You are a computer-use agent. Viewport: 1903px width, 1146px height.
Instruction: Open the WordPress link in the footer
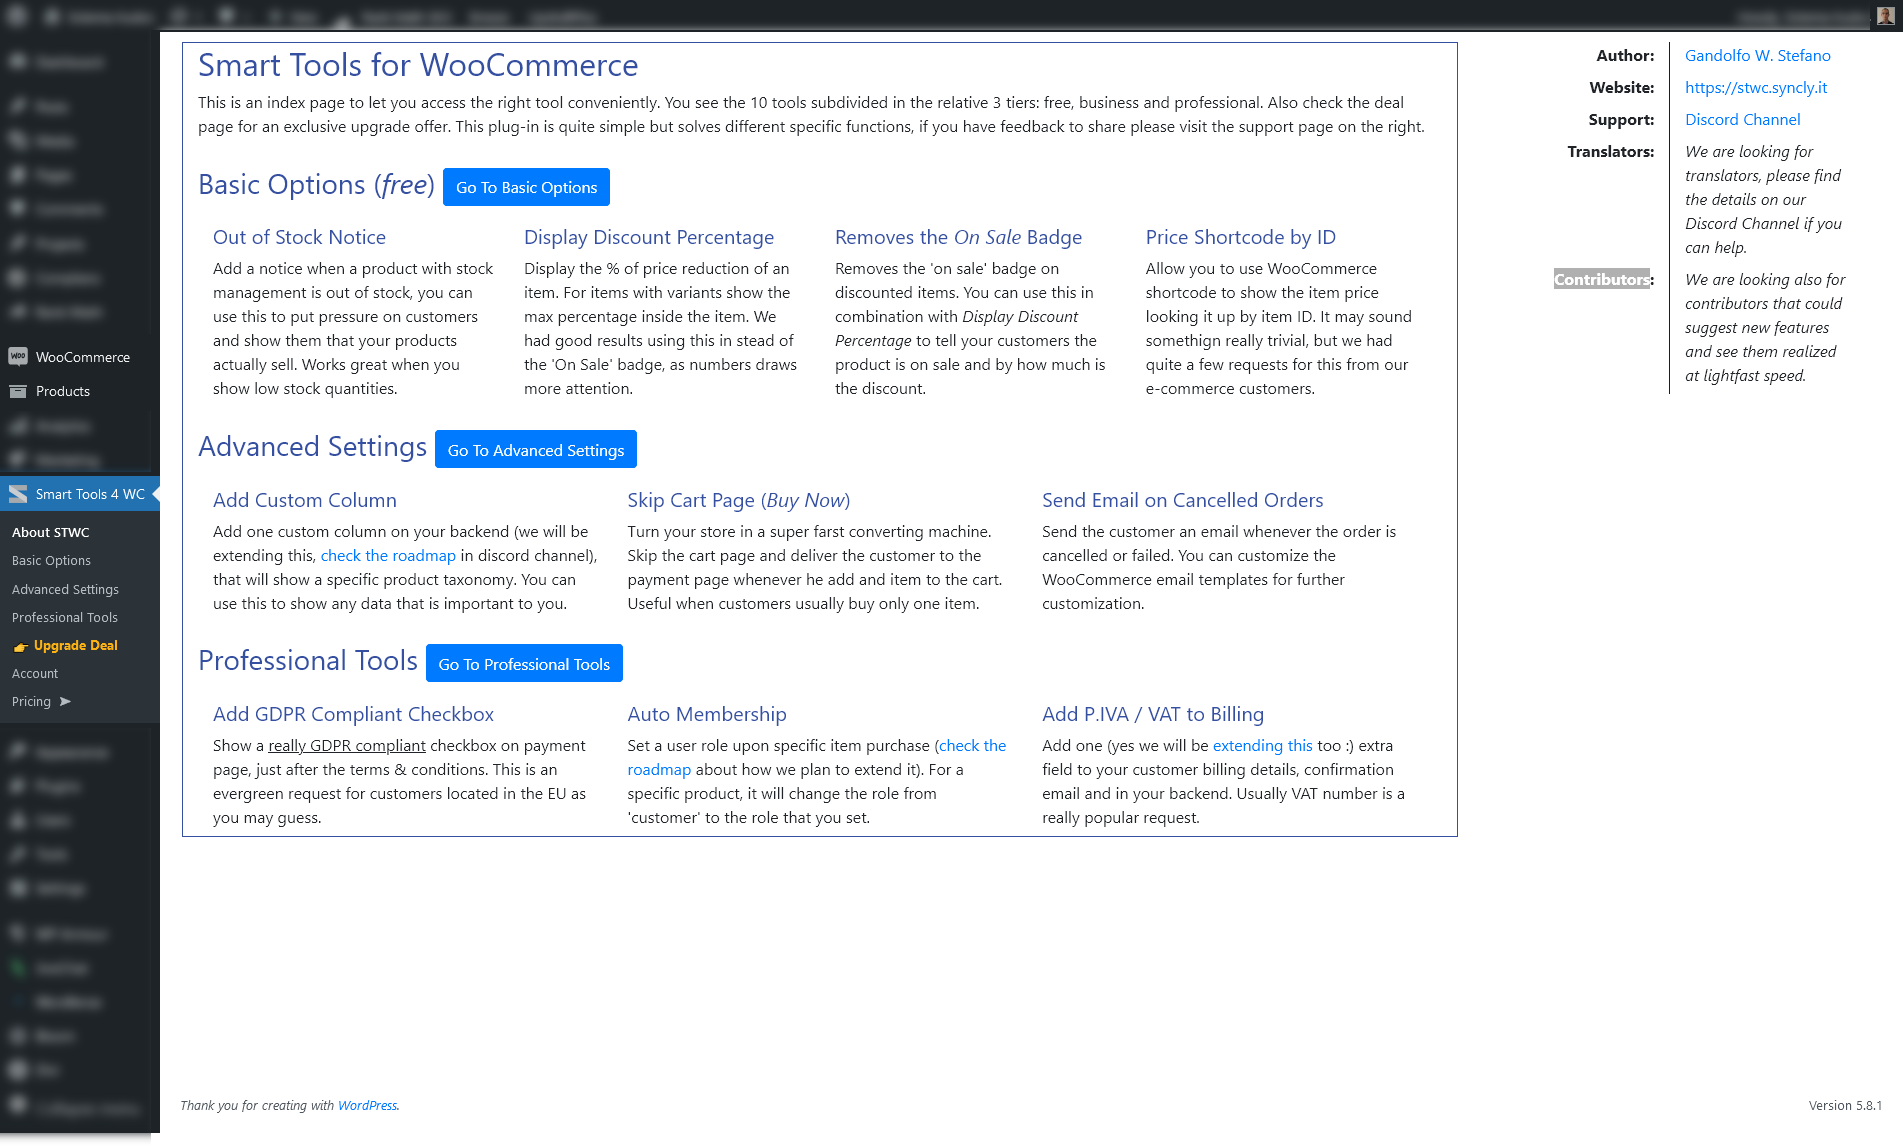click(x=367, y=1106)
